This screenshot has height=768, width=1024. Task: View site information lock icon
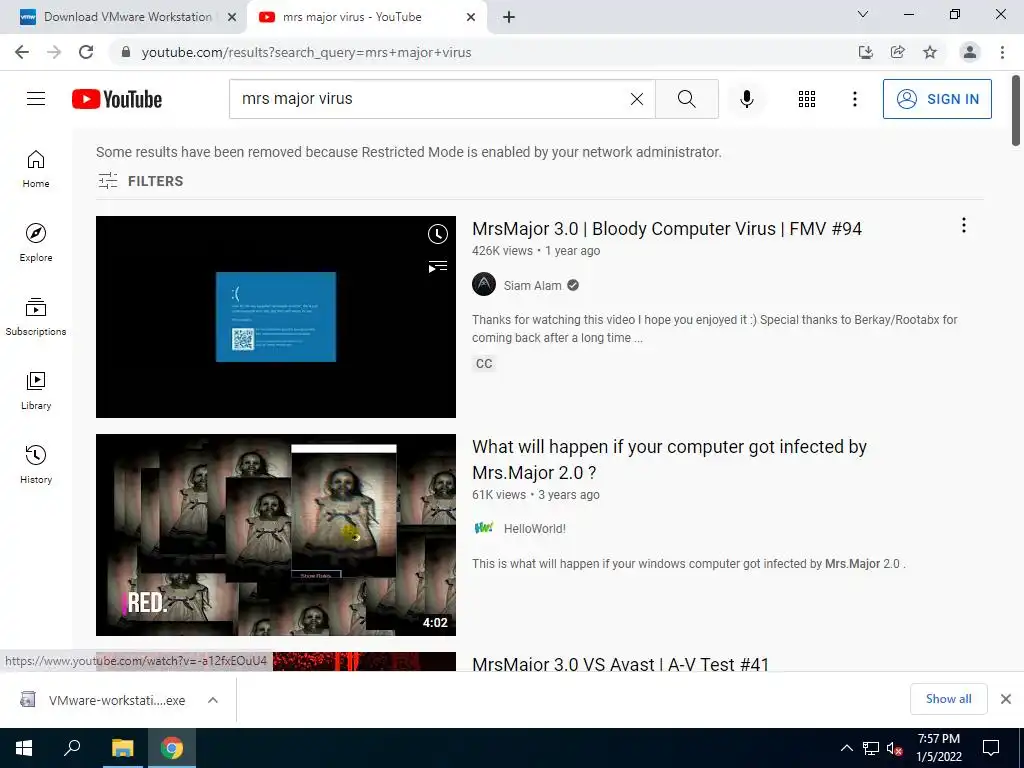126,52
